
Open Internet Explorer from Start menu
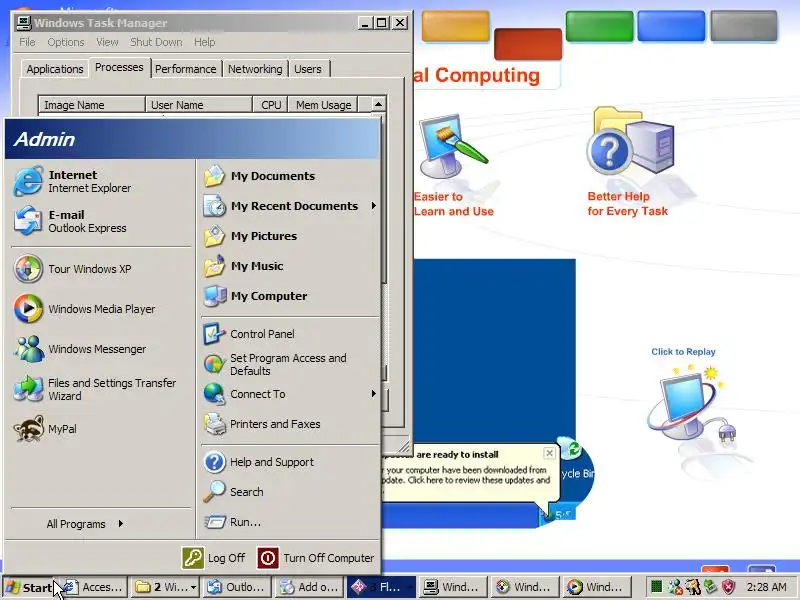[x=101, y=181]
